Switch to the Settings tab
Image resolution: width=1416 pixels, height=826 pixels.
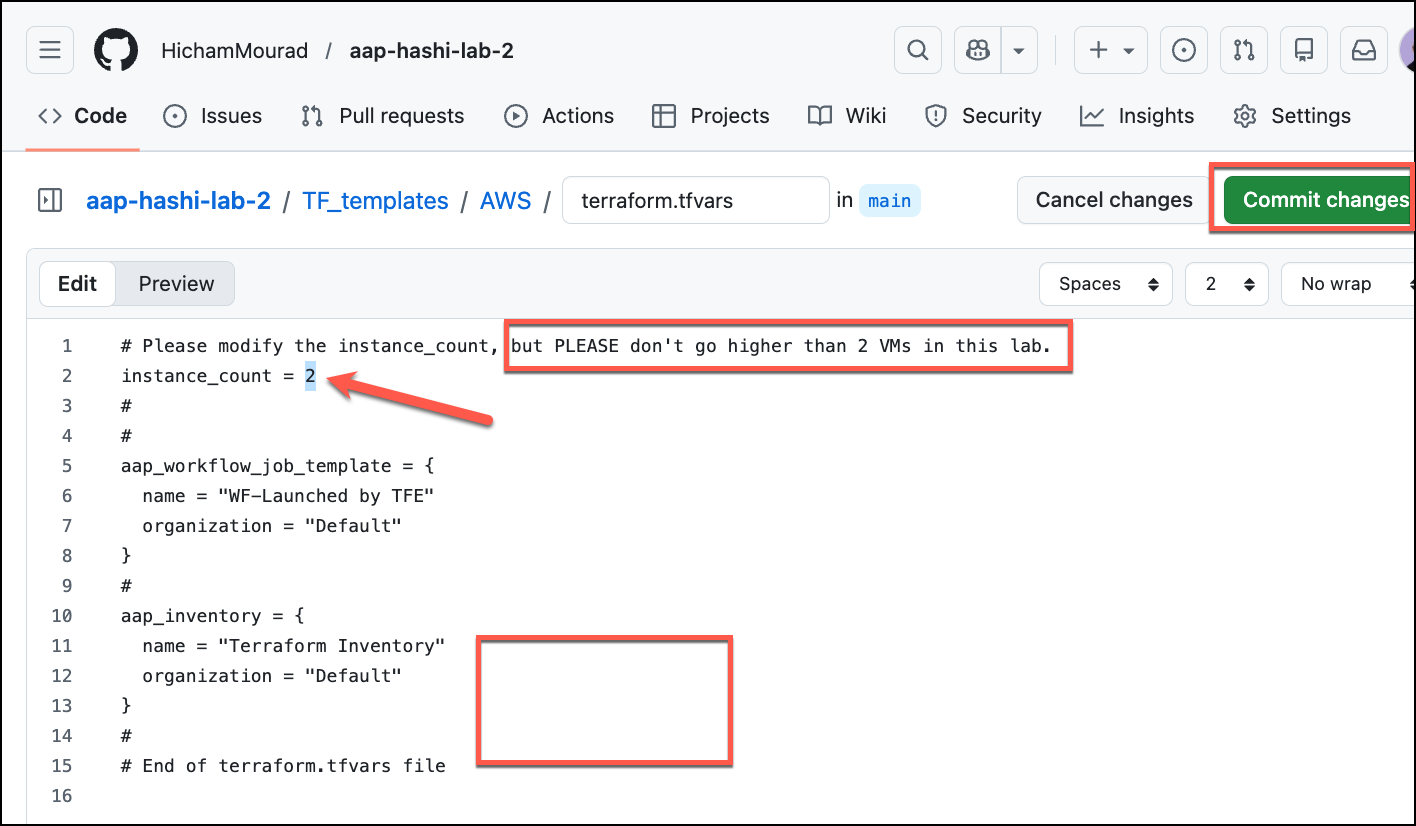1292,116
